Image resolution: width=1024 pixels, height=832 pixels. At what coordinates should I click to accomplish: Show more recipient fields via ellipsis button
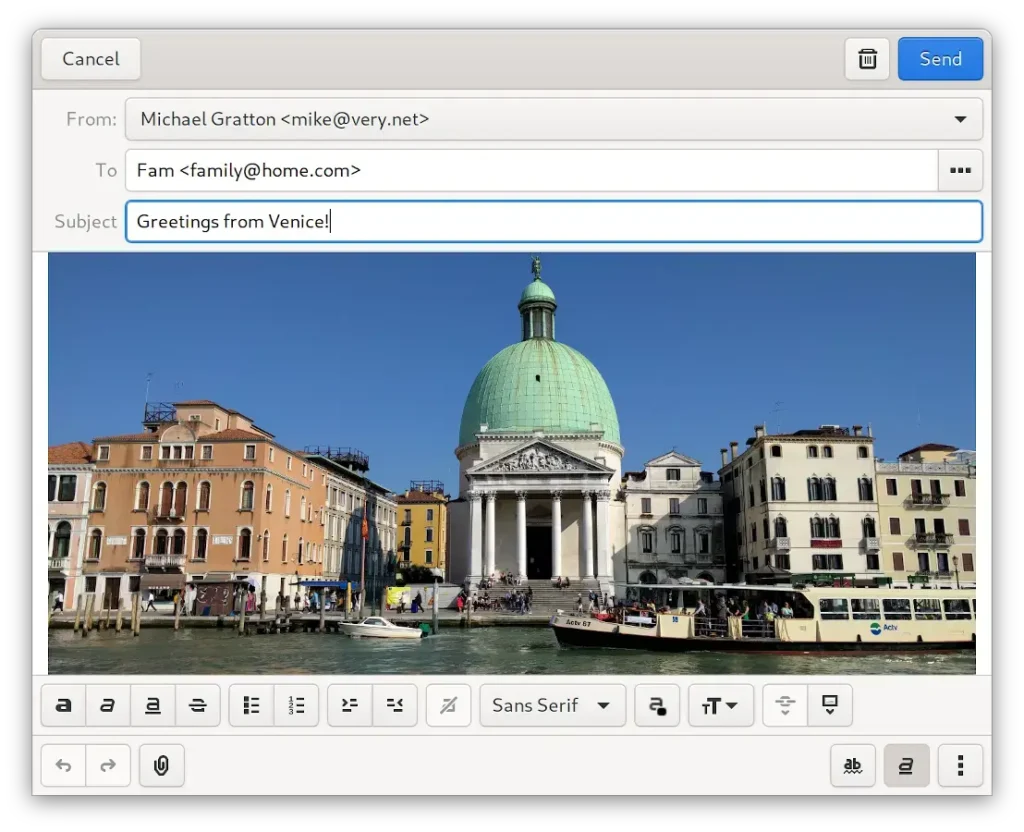pos(960,170)
